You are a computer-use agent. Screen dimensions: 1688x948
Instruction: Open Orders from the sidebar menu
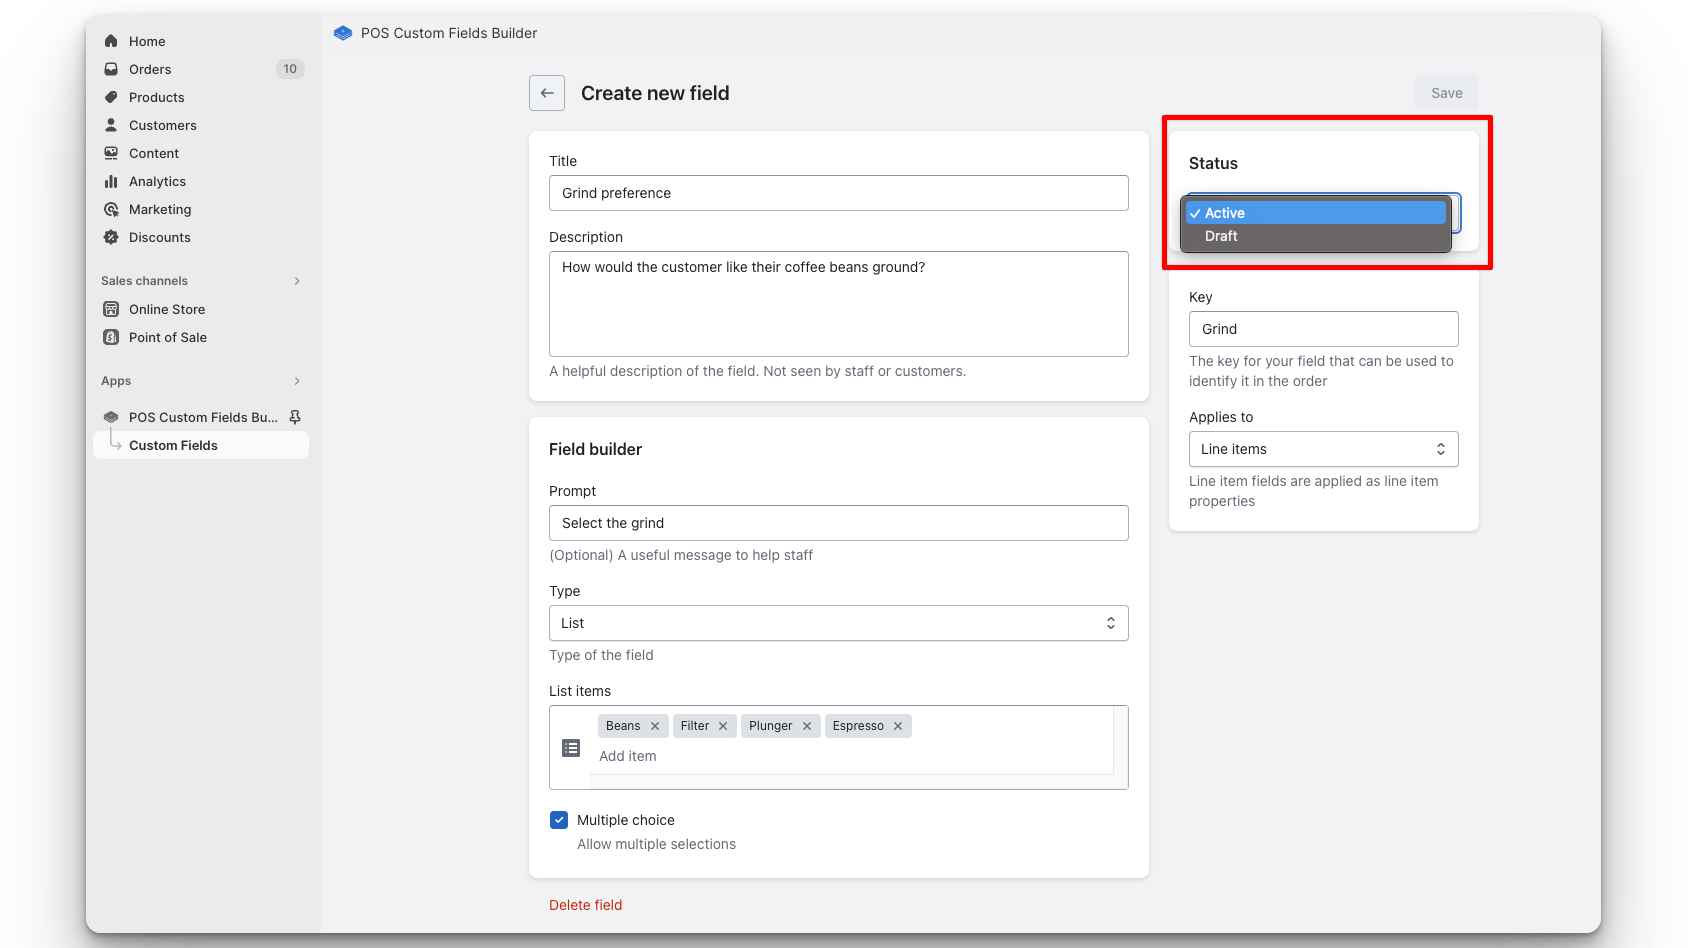tap(150, 69)
